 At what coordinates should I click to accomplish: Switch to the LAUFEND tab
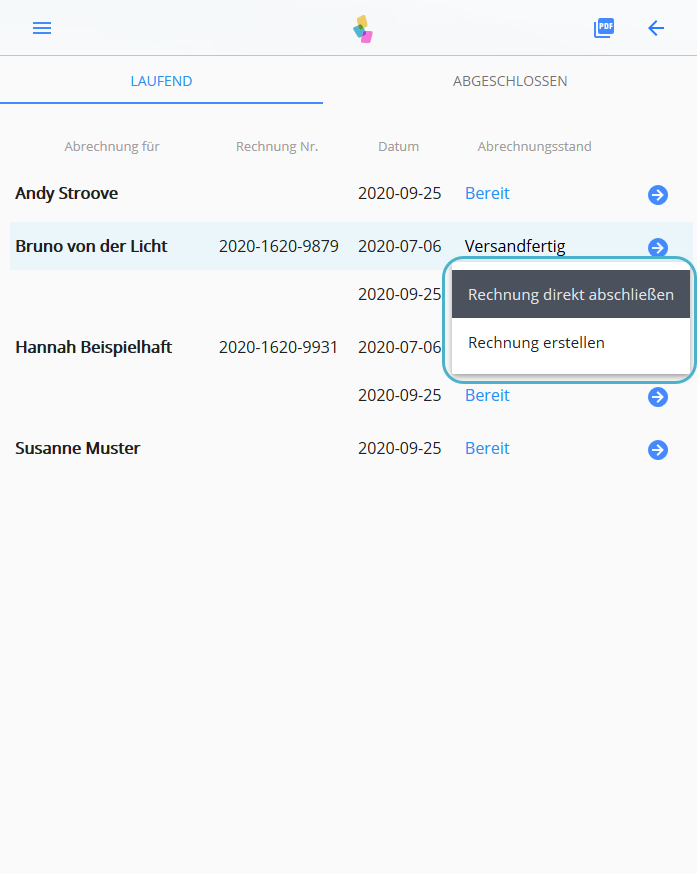pyautogui.click(x=161, y=81)
